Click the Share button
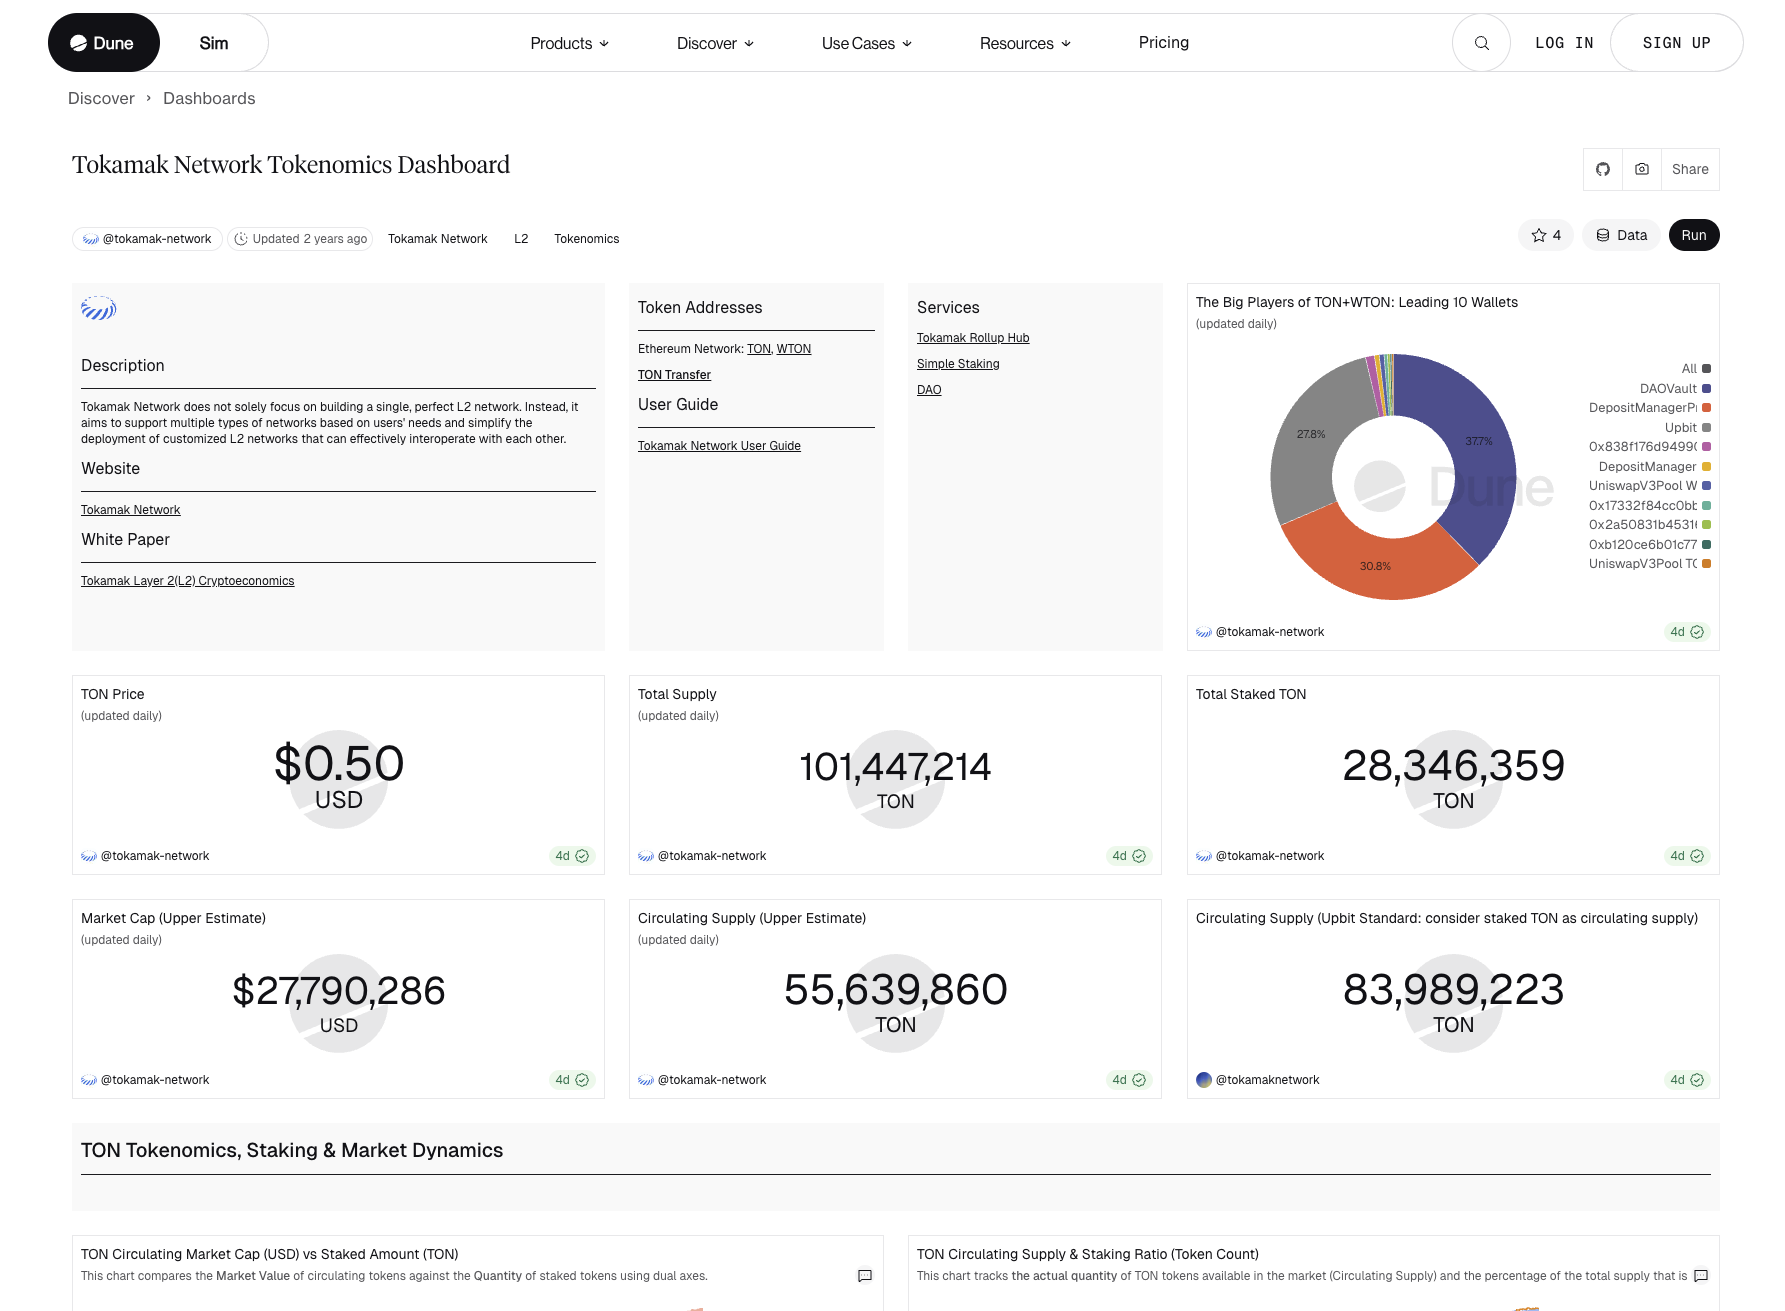The width and height of the screenshot is (1785, 1311). click(1690, 169)
